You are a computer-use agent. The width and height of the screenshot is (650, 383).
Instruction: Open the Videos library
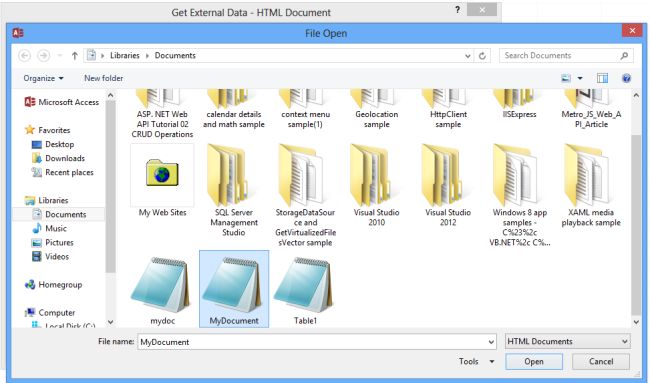click(x=50, y=257)
